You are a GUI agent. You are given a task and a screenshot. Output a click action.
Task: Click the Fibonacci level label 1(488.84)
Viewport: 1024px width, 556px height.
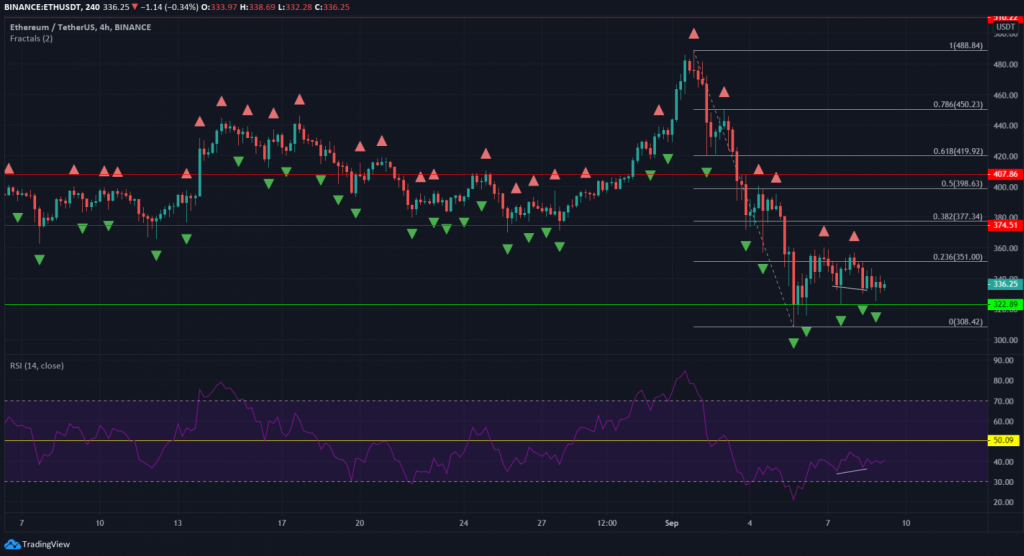965,46
